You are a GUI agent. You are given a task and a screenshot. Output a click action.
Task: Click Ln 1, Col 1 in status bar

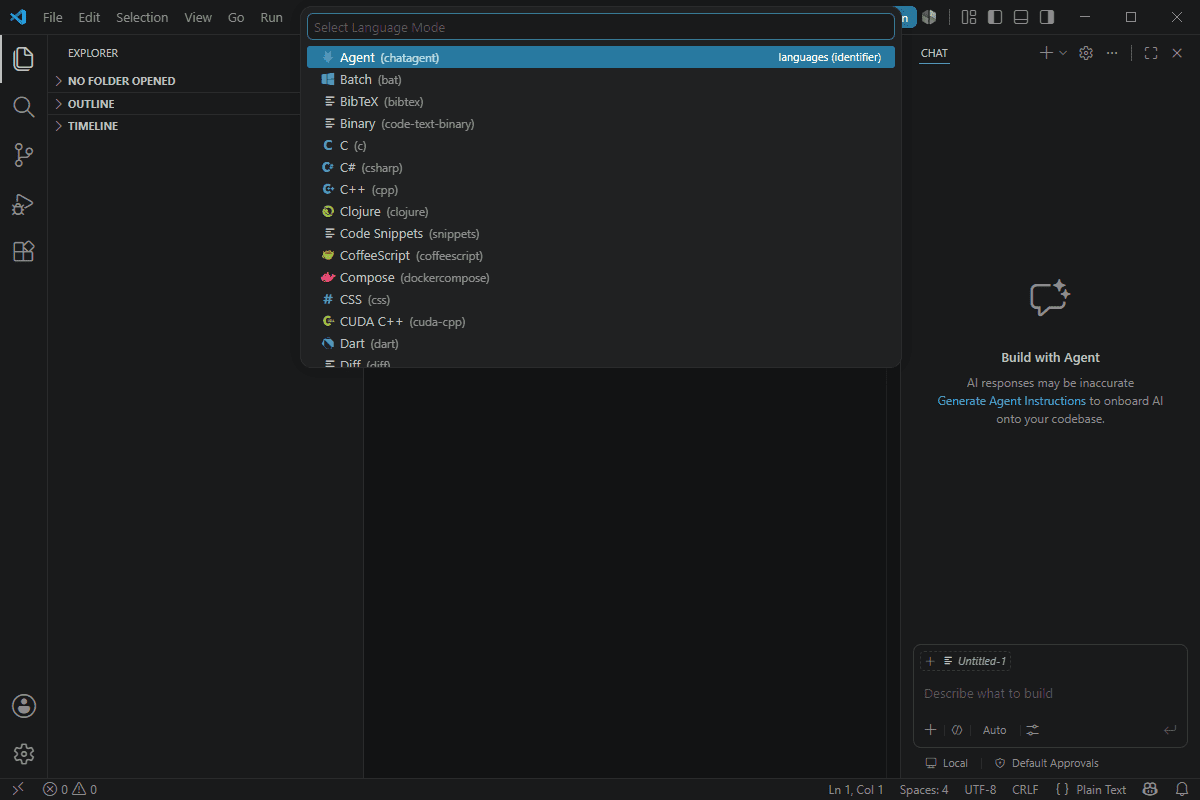(x=856, y=789)
